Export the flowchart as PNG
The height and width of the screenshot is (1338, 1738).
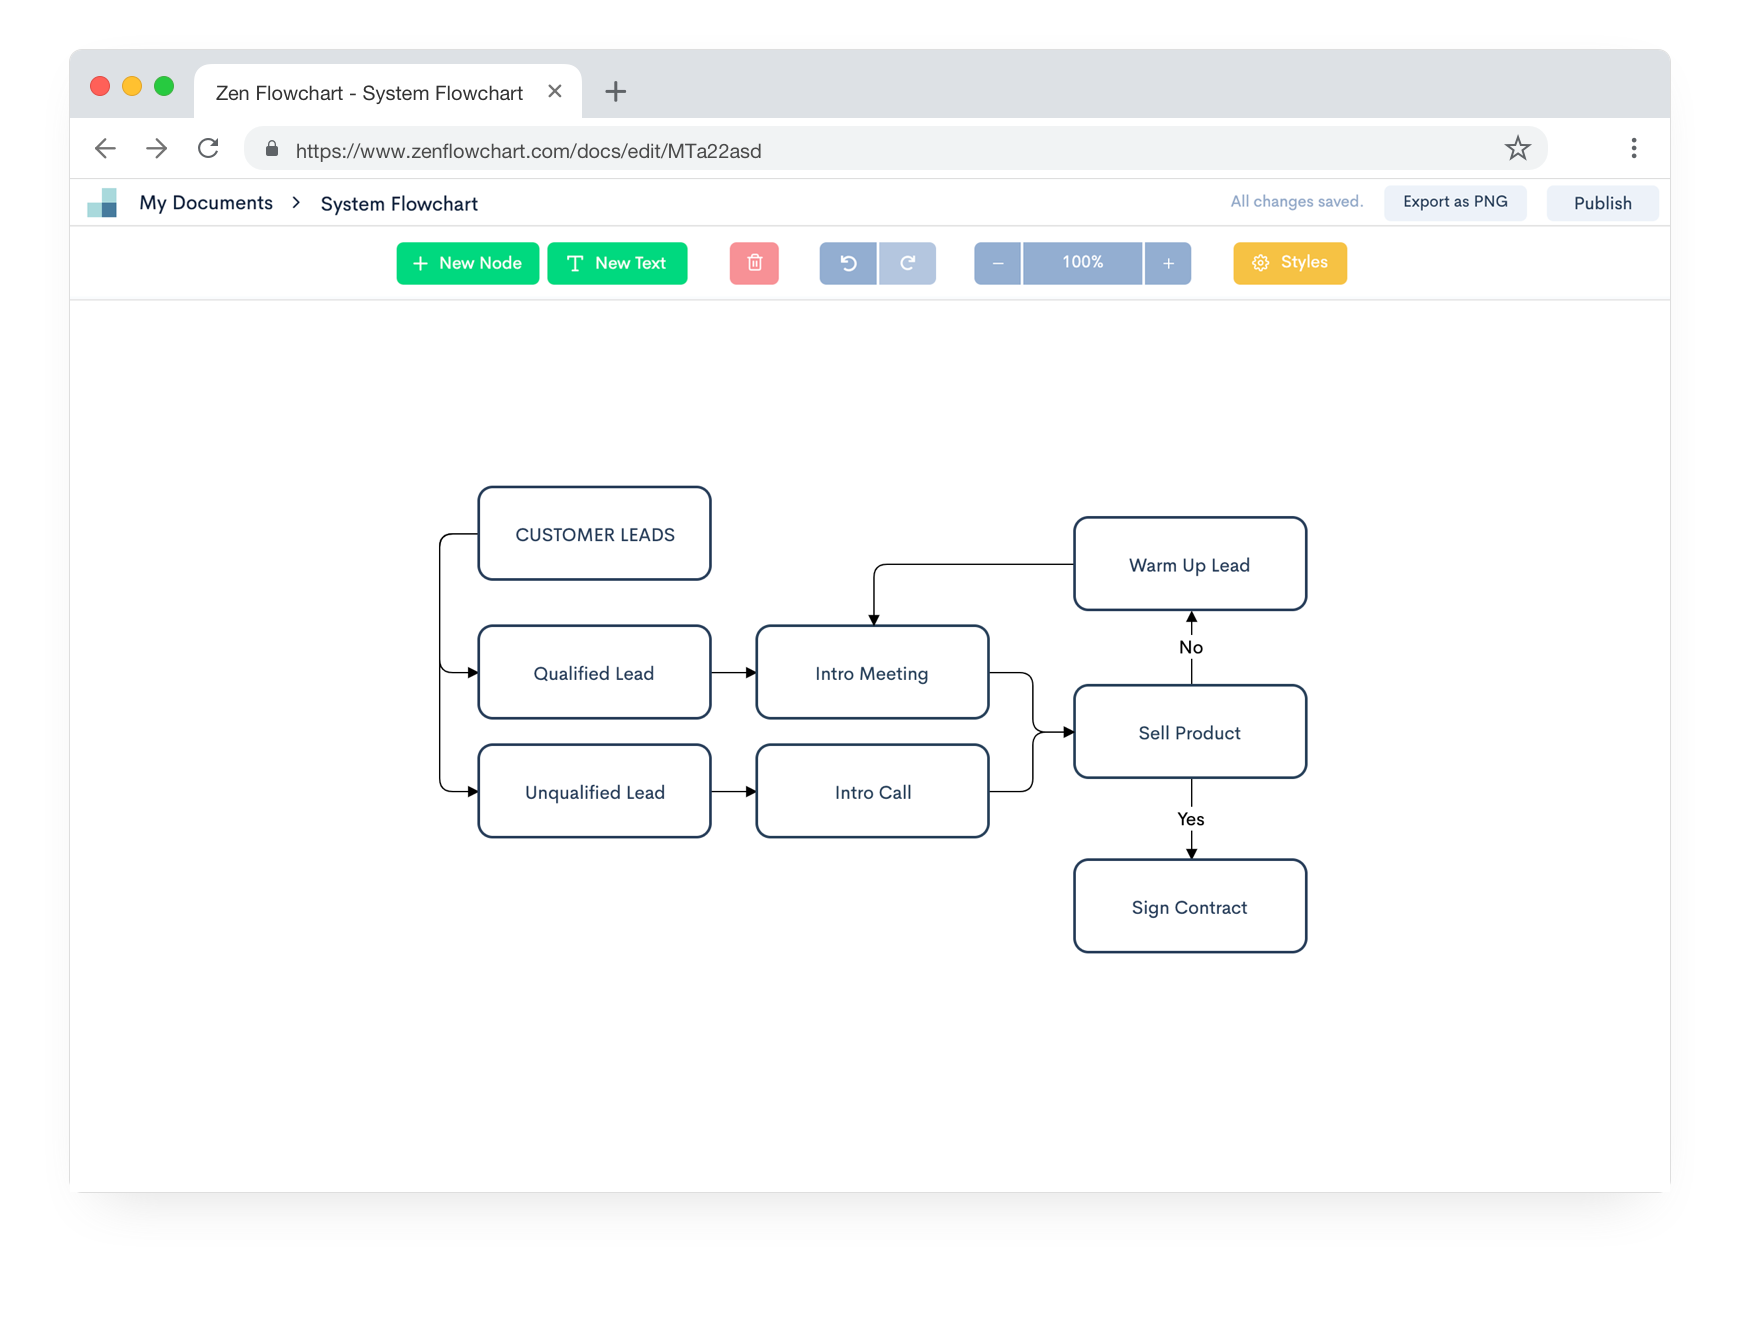(x=1455, y=202)
